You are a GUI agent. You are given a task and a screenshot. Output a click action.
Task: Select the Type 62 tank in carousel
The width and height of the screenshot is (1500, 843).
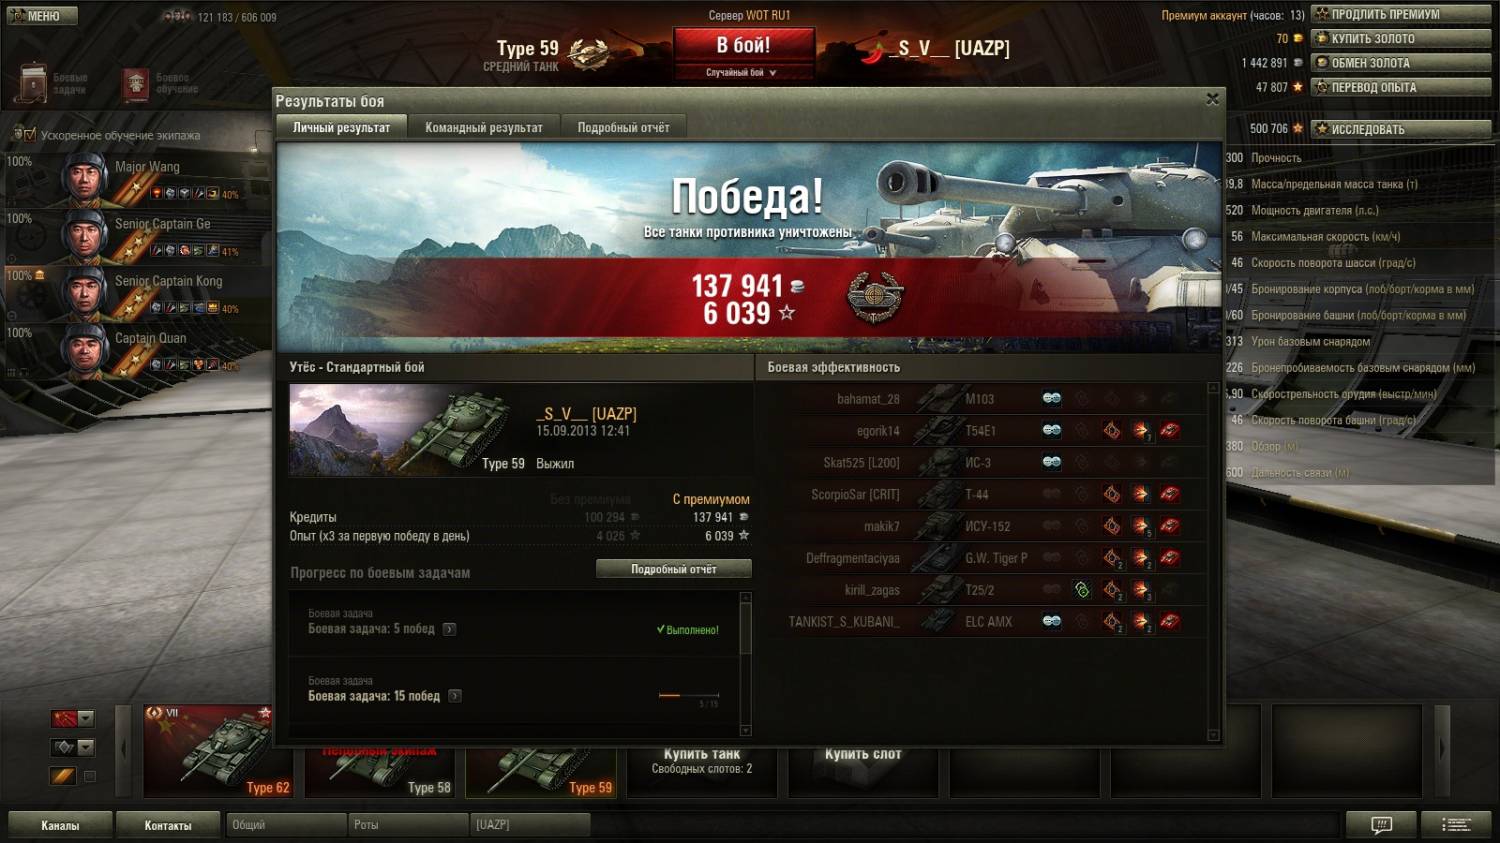tap(208, 751)
